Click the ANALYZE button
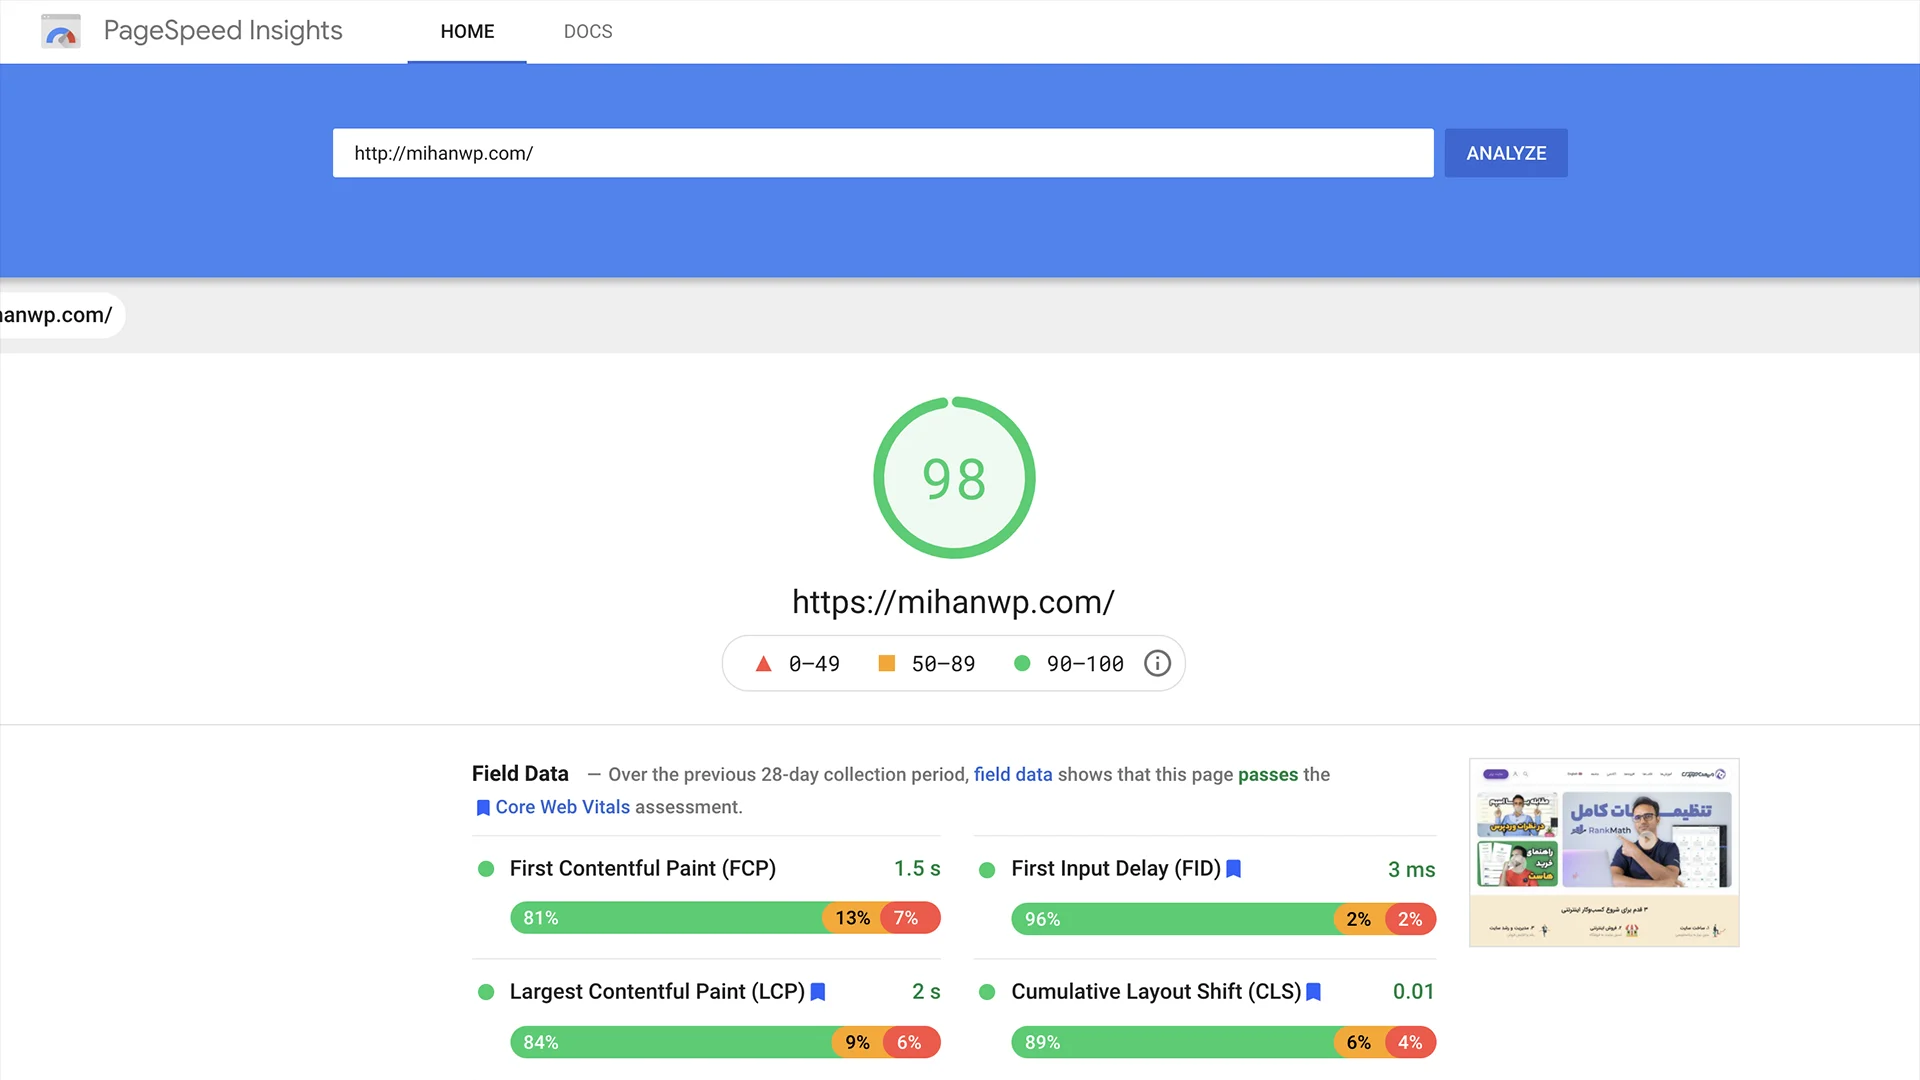This screenshot has height=1080, width=1920. click(1506, 153)
